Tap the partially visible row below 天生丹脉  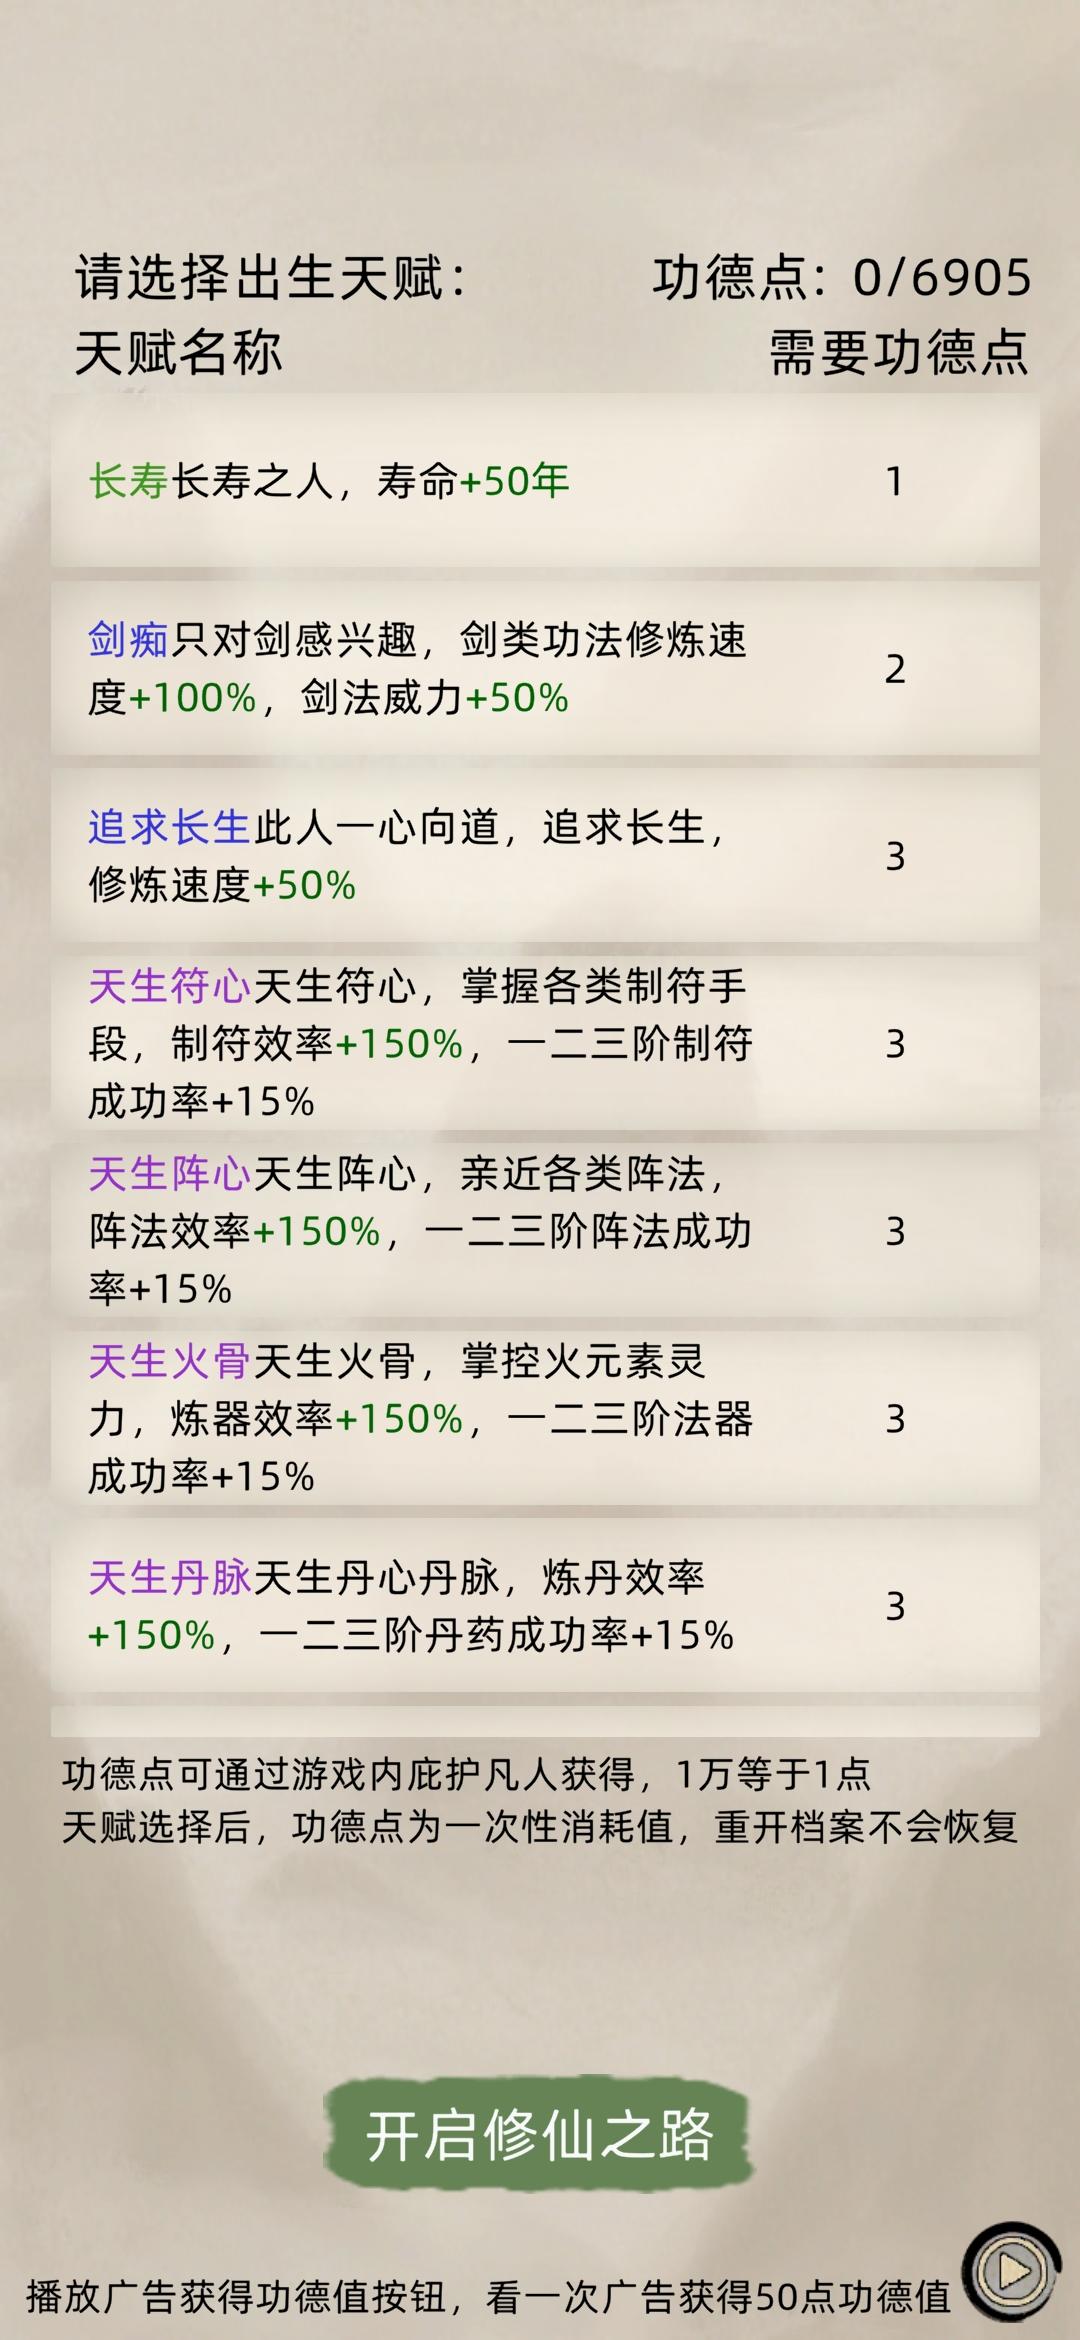[x=545, y=1722]
